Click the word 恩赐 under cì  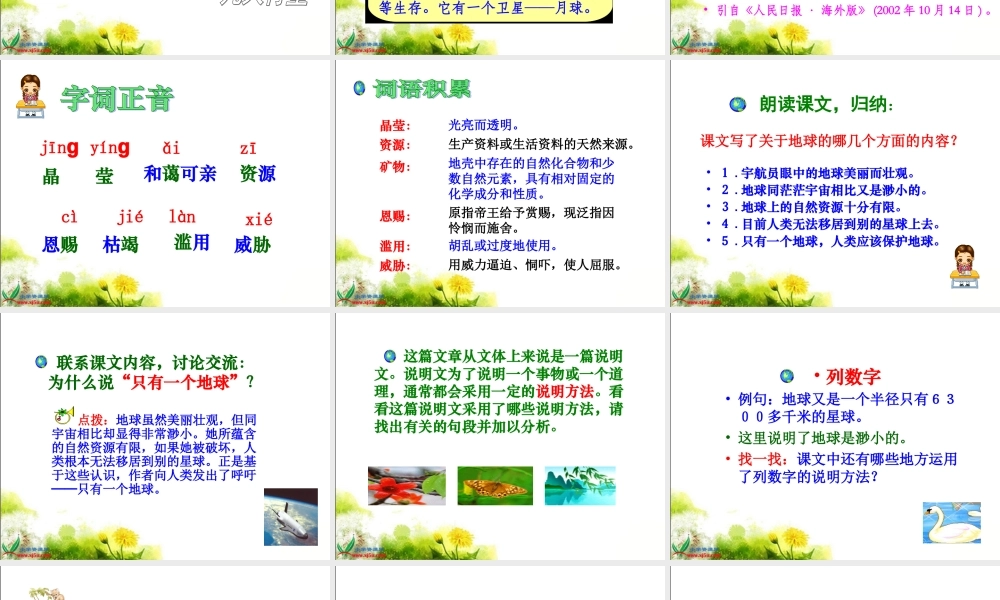coord(60,244)
